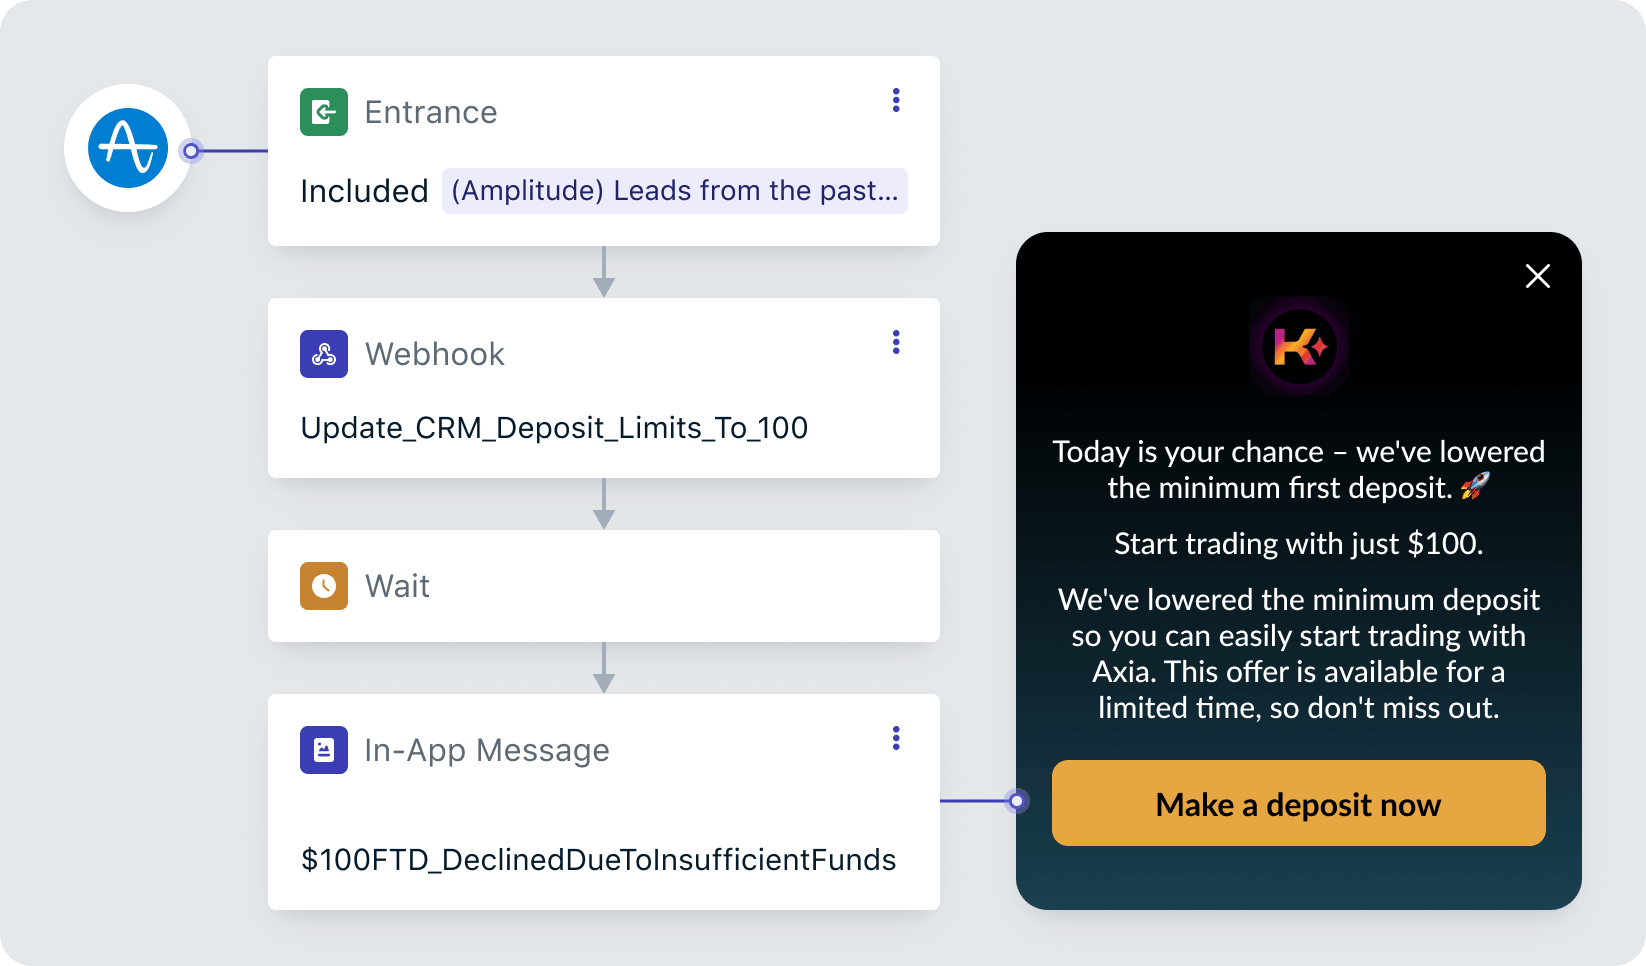Click the In-App Message step icon
1646x966 pixels.
point(323,750)
